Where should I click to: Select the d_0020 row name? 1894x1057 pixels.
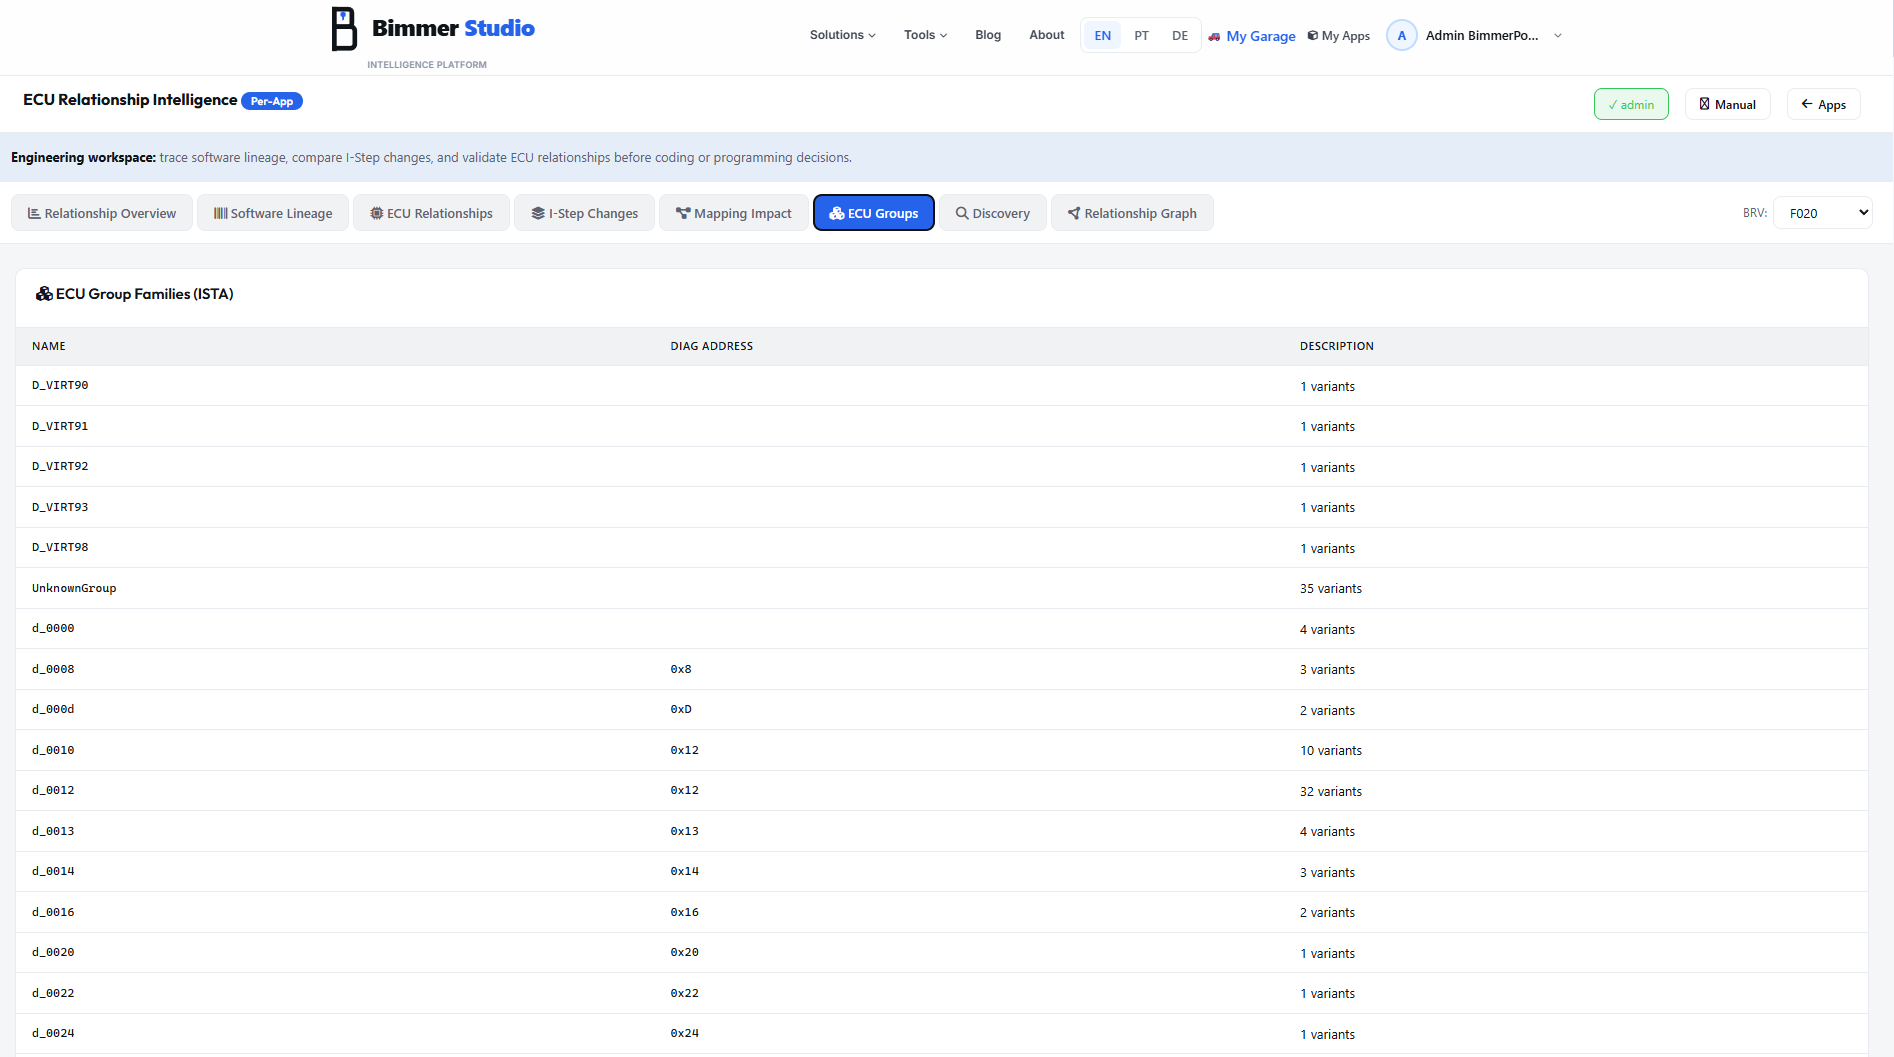coord(53,952)
